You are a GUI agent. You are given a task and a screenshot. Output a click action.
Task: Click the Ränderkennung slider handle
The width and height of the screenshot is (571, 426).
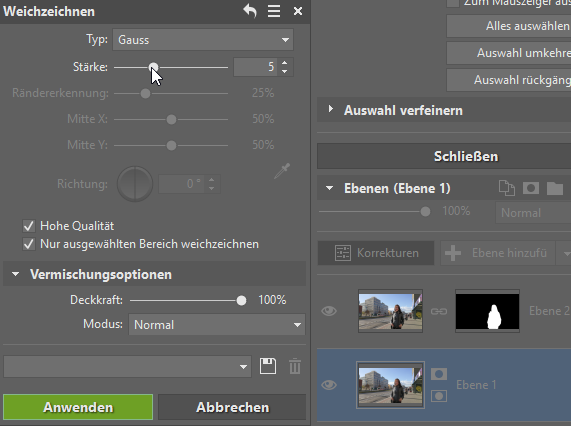tap(145, 94)
